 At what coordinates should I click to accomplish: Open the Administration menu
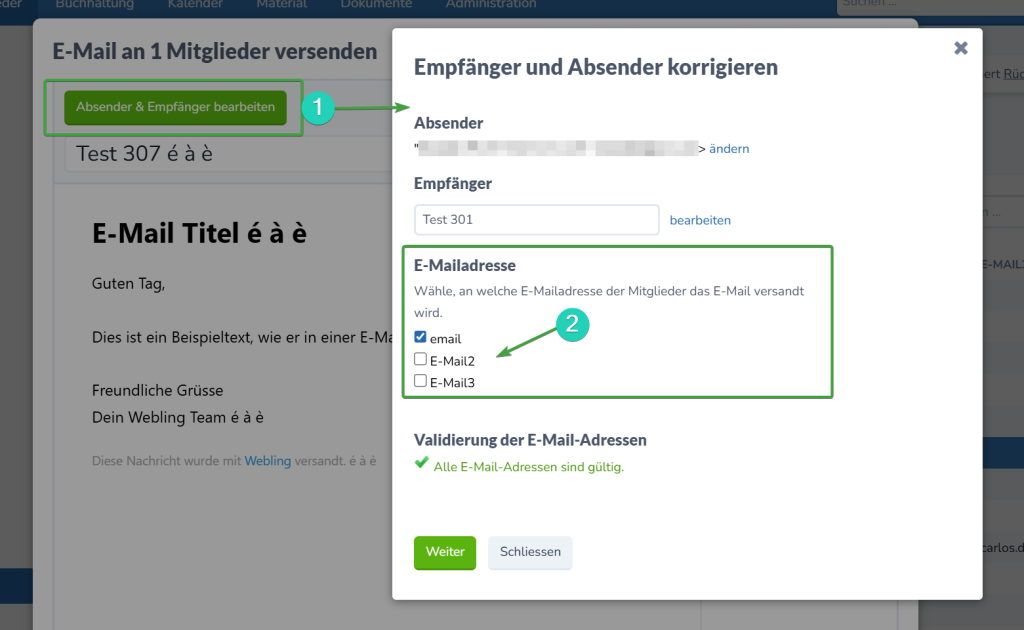pos(491,5)
